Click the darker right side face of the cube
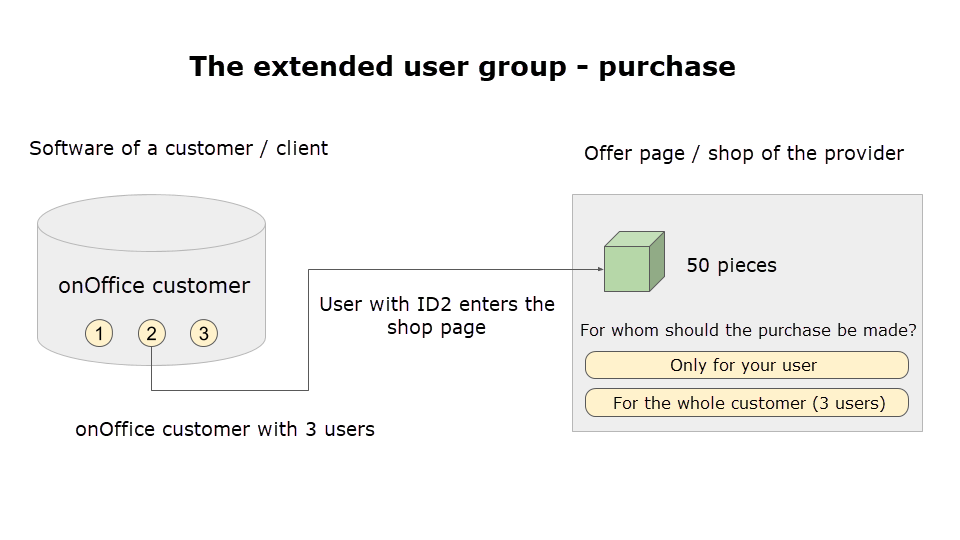 [657, 262]
